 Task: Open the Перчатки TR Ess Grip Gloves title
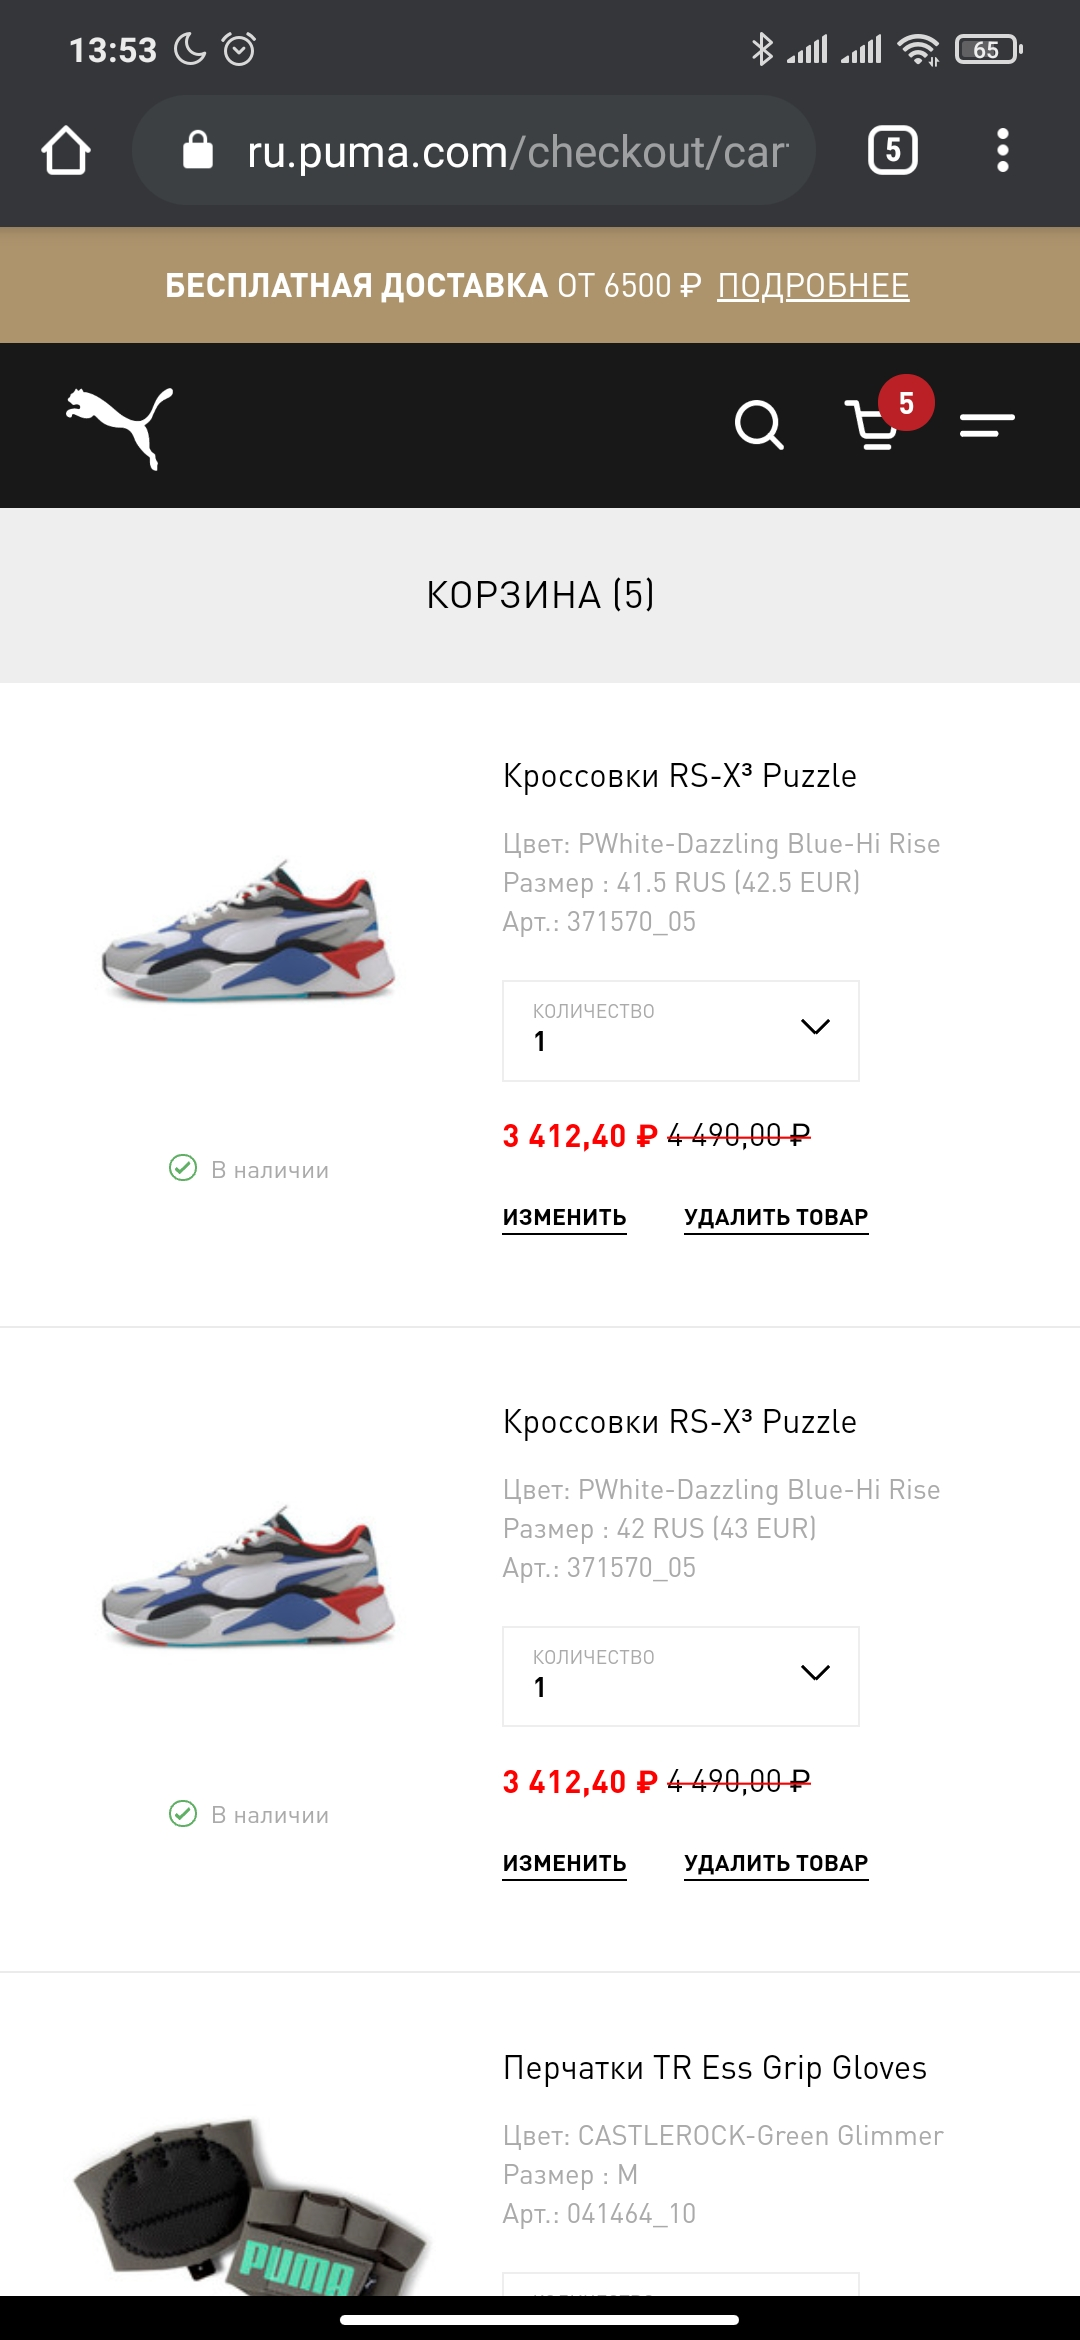pyautogui.click(x=715, y=2068)
